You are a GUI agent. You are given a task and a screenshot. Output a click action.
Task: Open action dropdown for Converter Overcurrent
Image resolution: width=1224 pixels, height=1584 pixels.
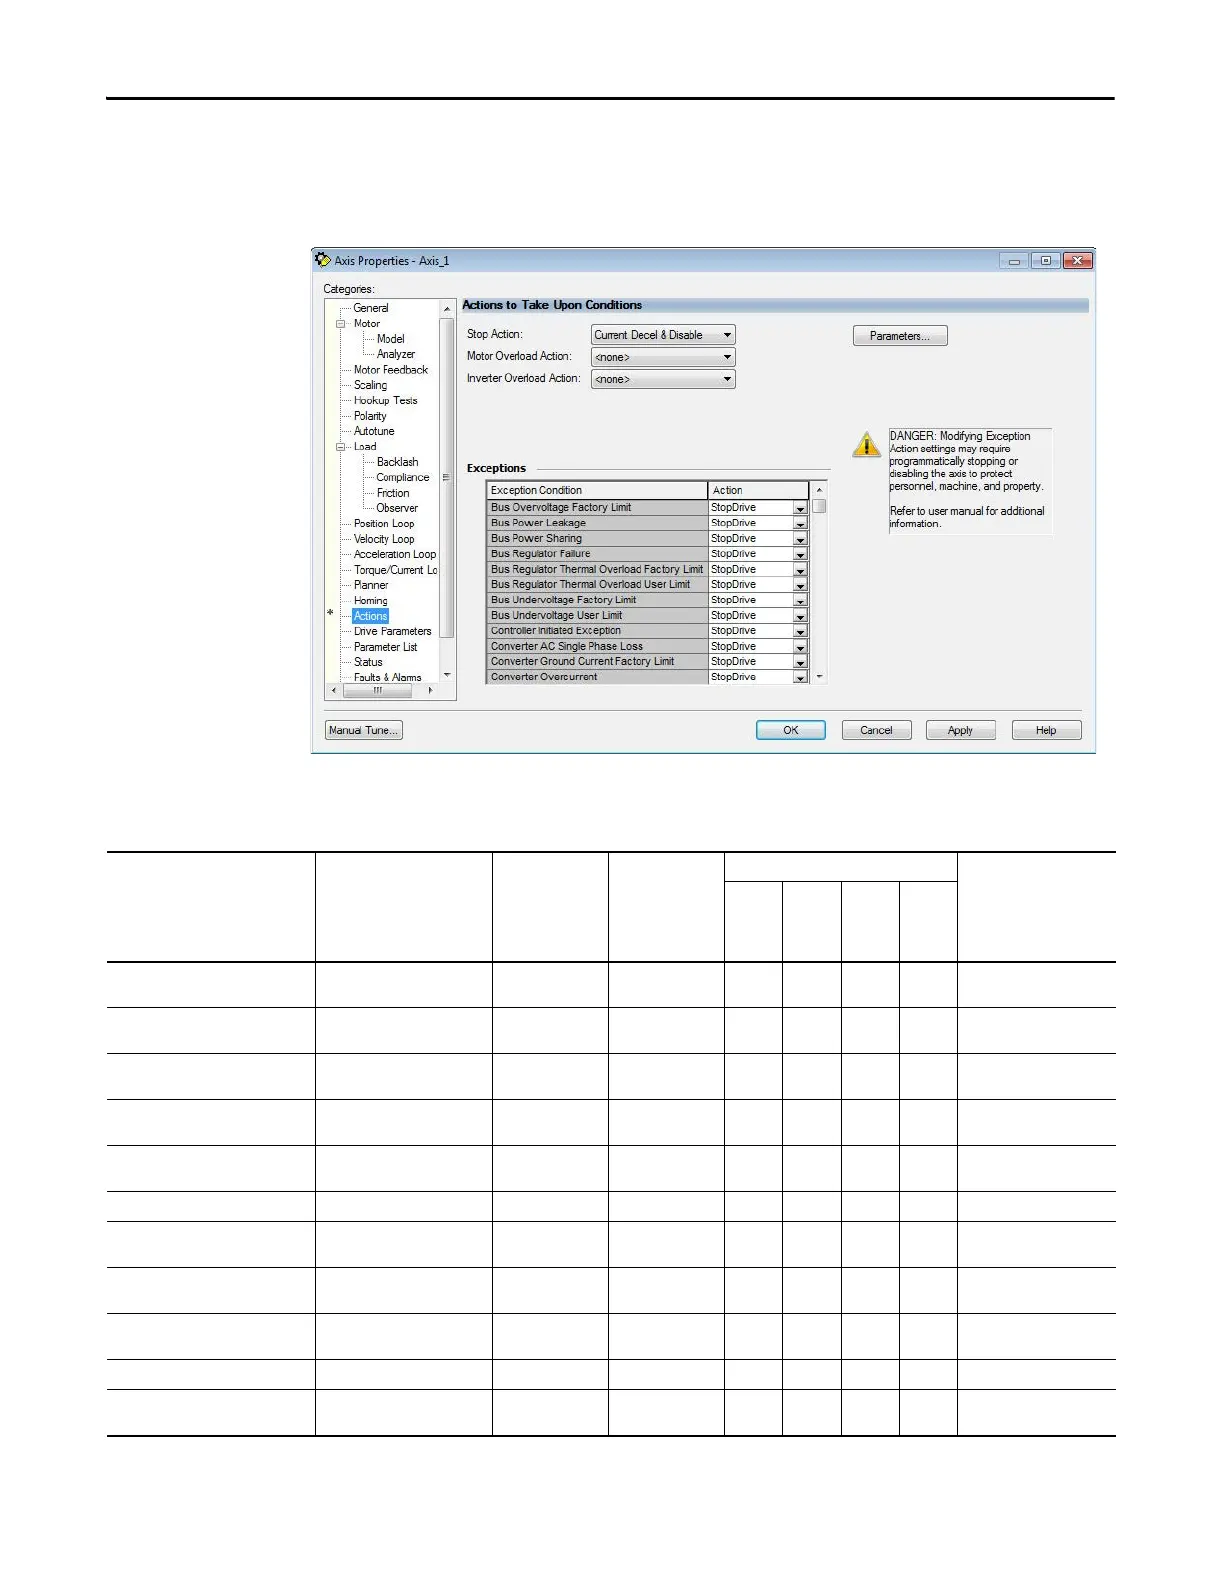(x=800, y=677)
